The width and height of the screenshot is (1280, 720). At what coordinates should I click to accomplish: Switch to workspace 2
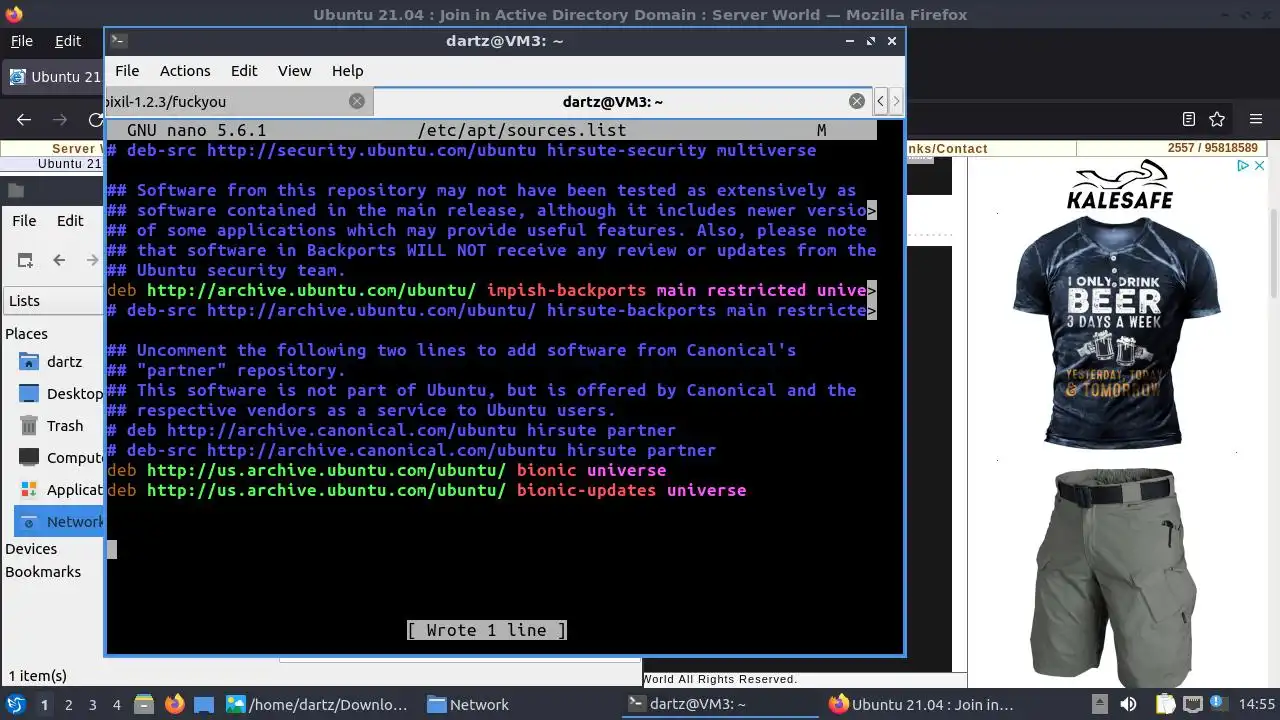pos(68,704)
